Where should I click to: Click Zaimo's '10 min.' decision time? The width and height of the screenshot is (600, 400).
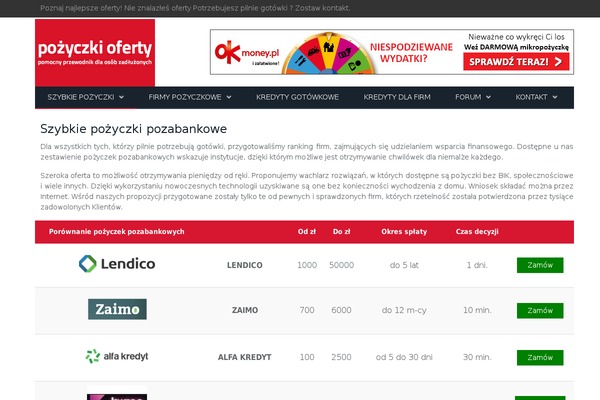pos(477,310)
